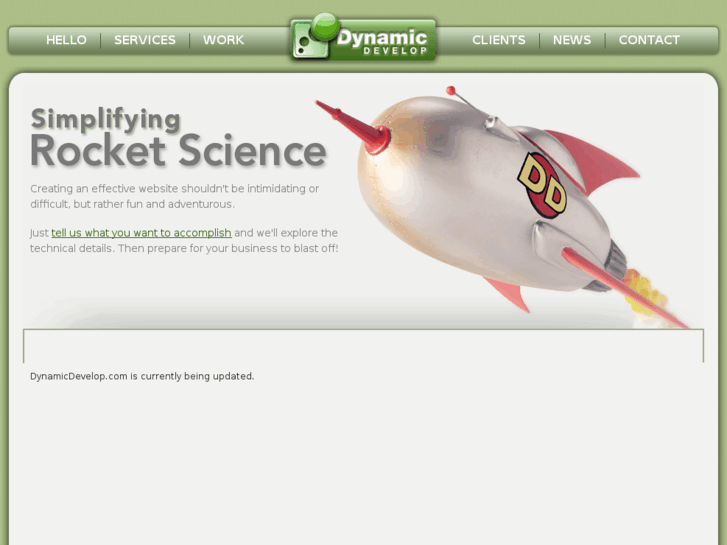Open the HELLO menu item
The image size is (727, 545).
point(66,40)
